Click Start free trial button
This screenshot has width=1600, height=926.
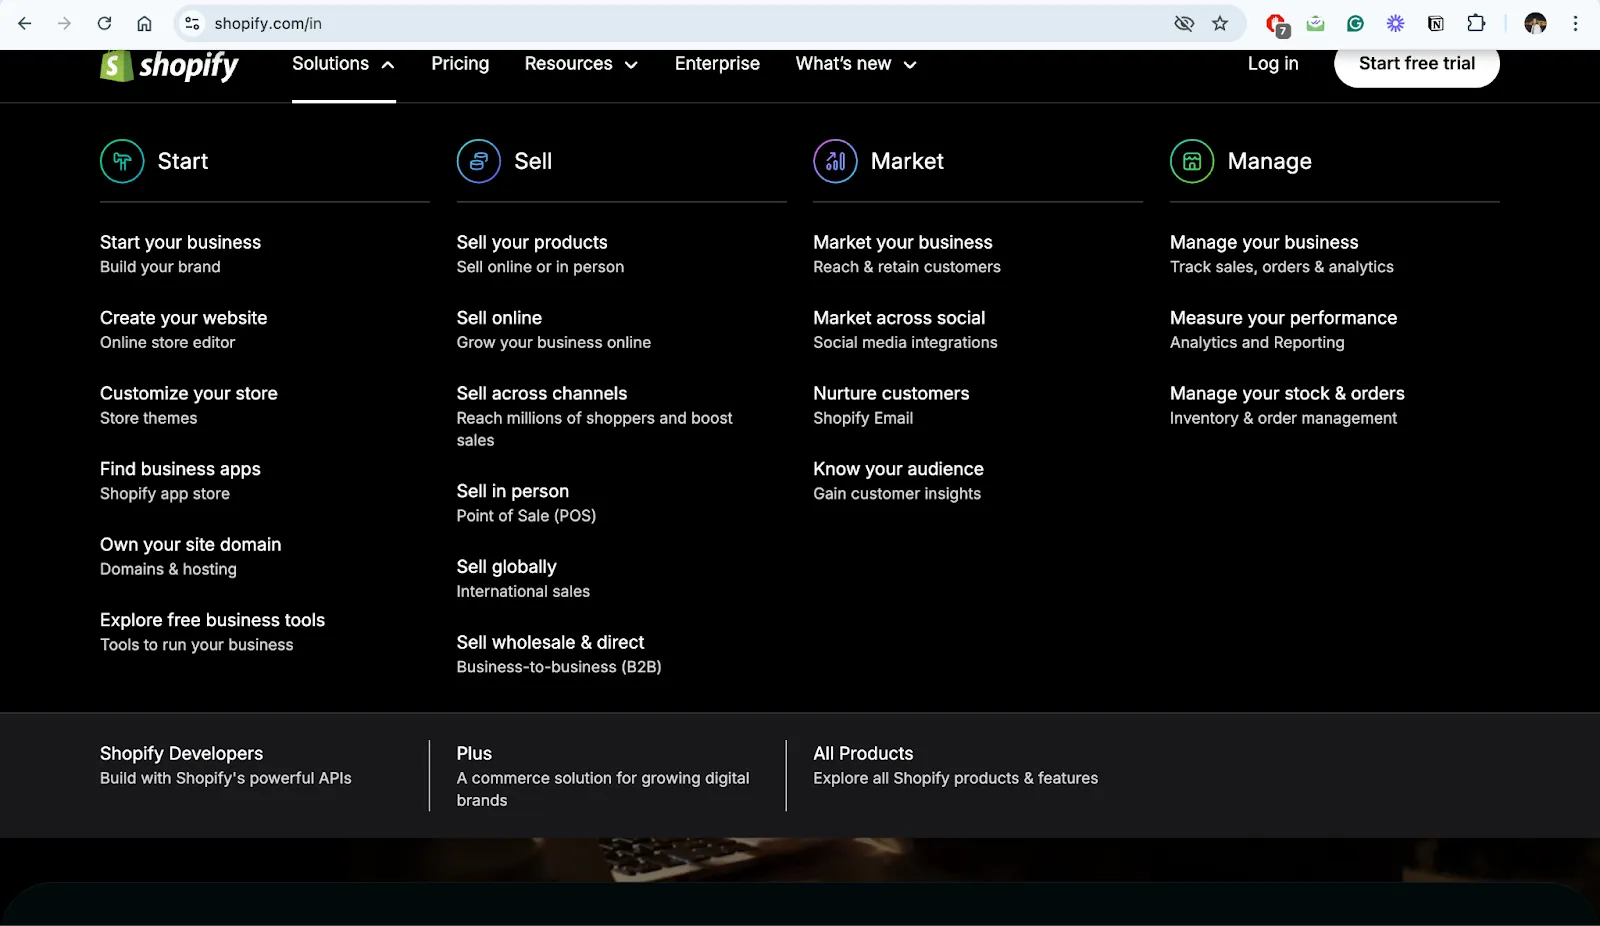pyautogui.click(x=1417, y=64)
